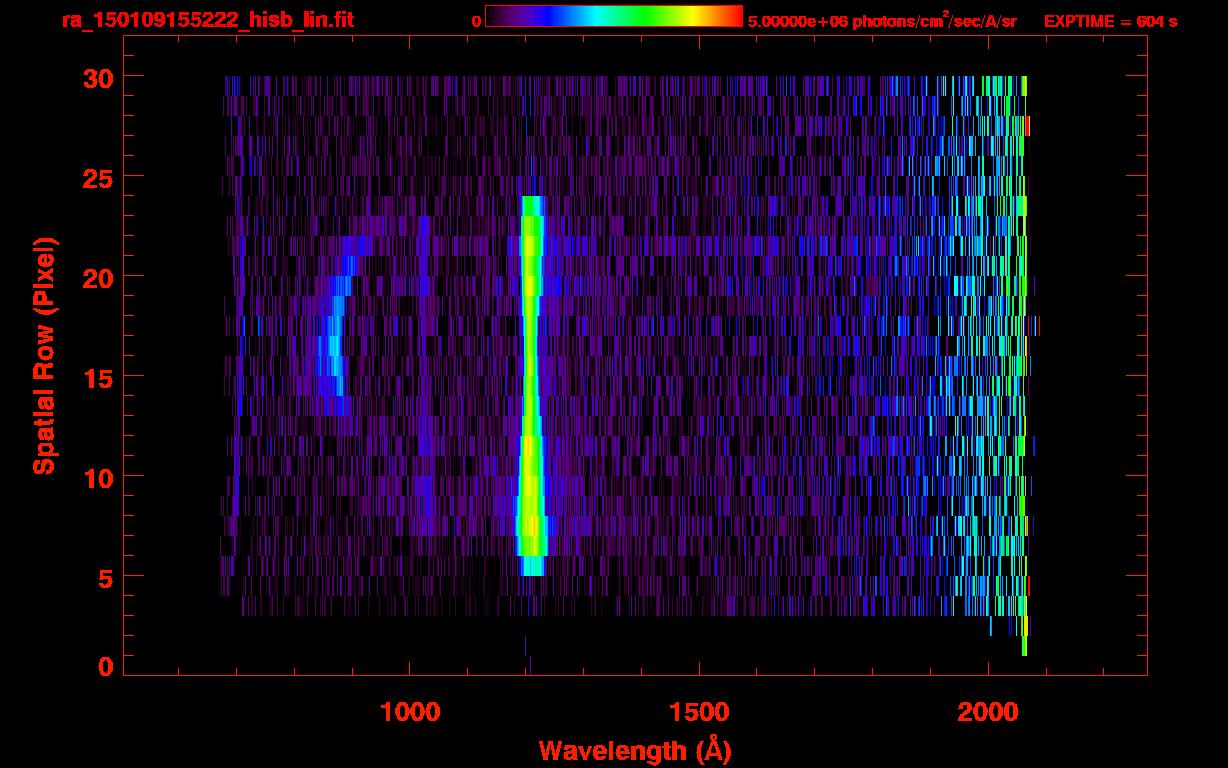Click the green band at the spectrum's right edge
The height and width of the screenshot is (768, 1228).
[1021, 300]
